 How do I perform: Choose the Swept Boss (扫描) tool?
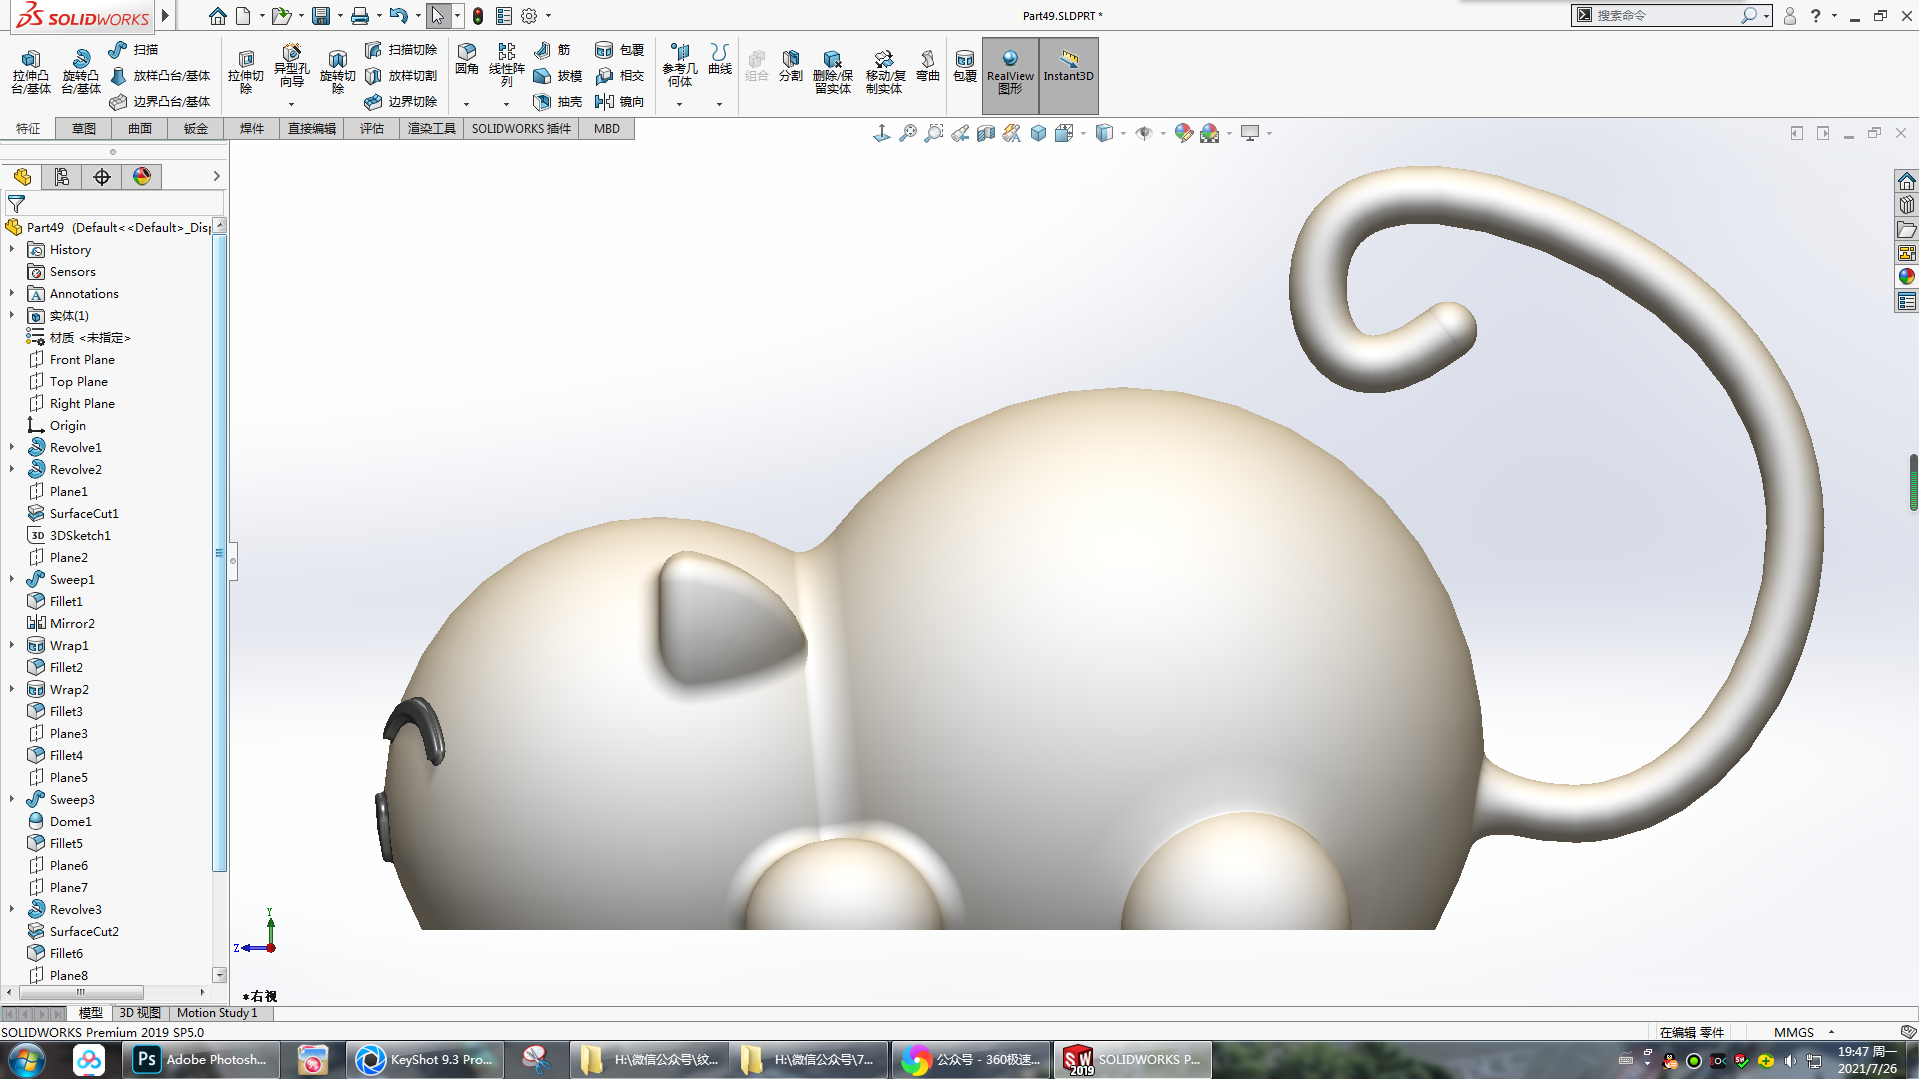pos(133,49)
